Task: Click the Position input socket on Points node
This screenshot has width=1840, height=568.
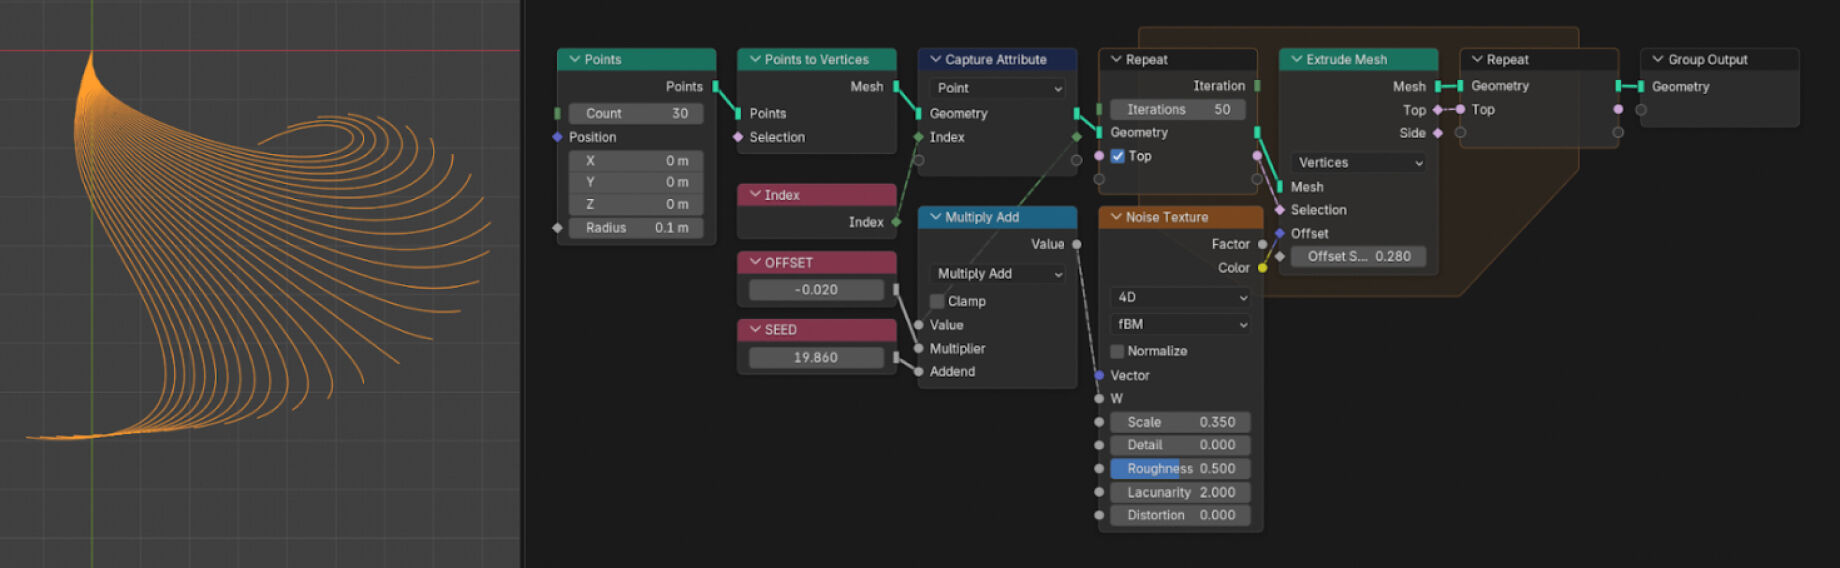Action: 557,137
